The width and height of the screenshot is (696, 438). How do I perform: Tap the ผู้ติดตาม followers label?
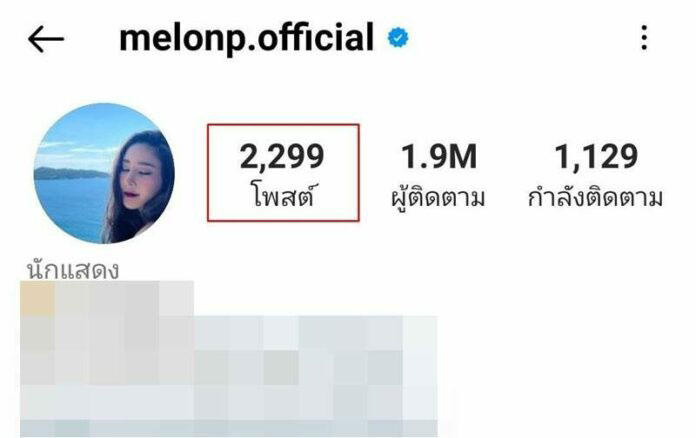point(438,196)
